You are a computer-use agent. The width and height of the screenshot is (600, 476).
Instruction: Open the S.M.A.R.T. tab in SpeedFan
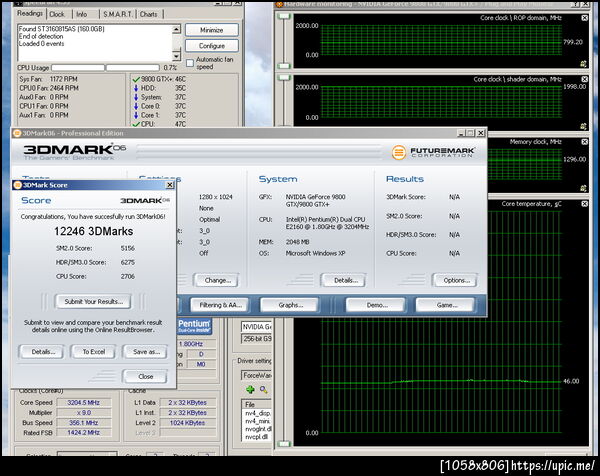click(117, 14)
